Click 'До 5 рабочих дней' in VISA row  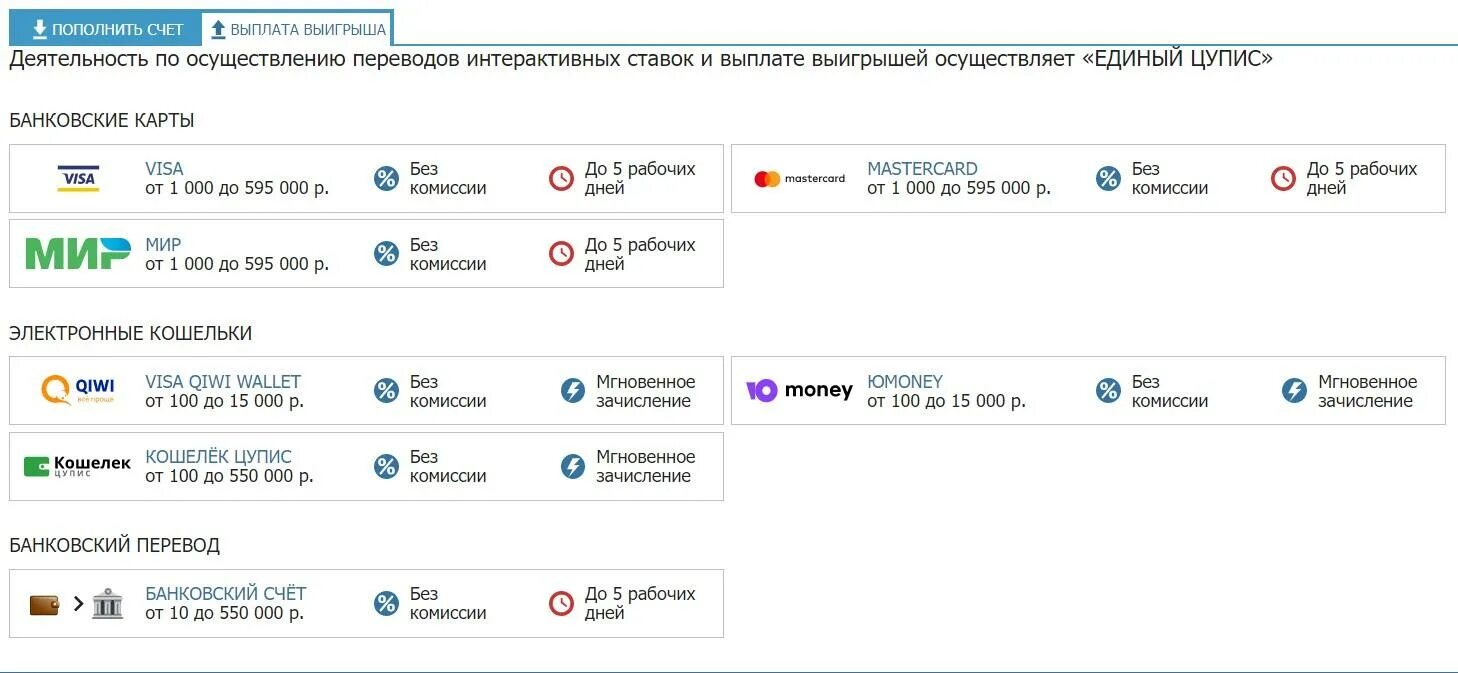tap(640, 179)
